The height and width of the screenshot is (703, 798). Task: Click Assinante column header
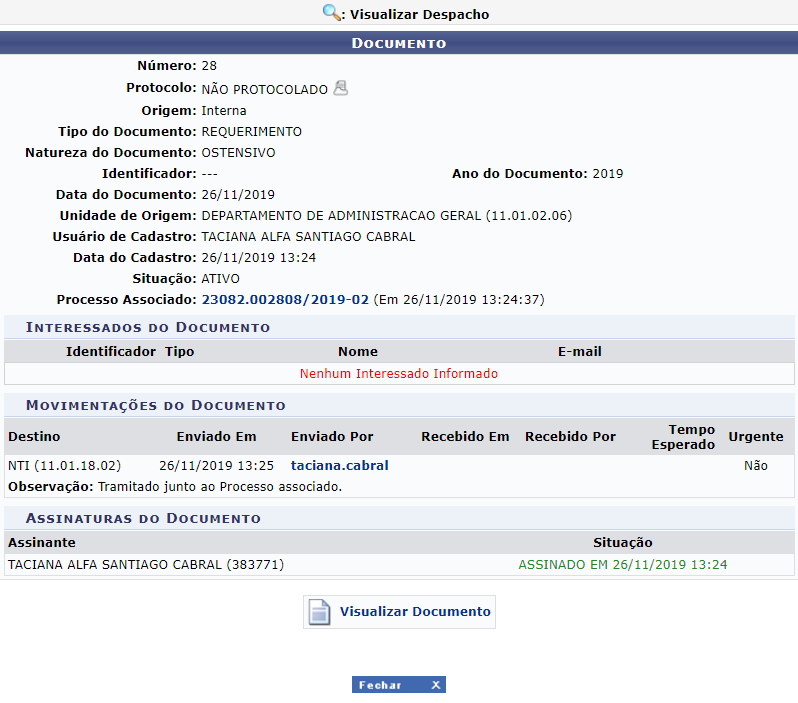point(42,543)
